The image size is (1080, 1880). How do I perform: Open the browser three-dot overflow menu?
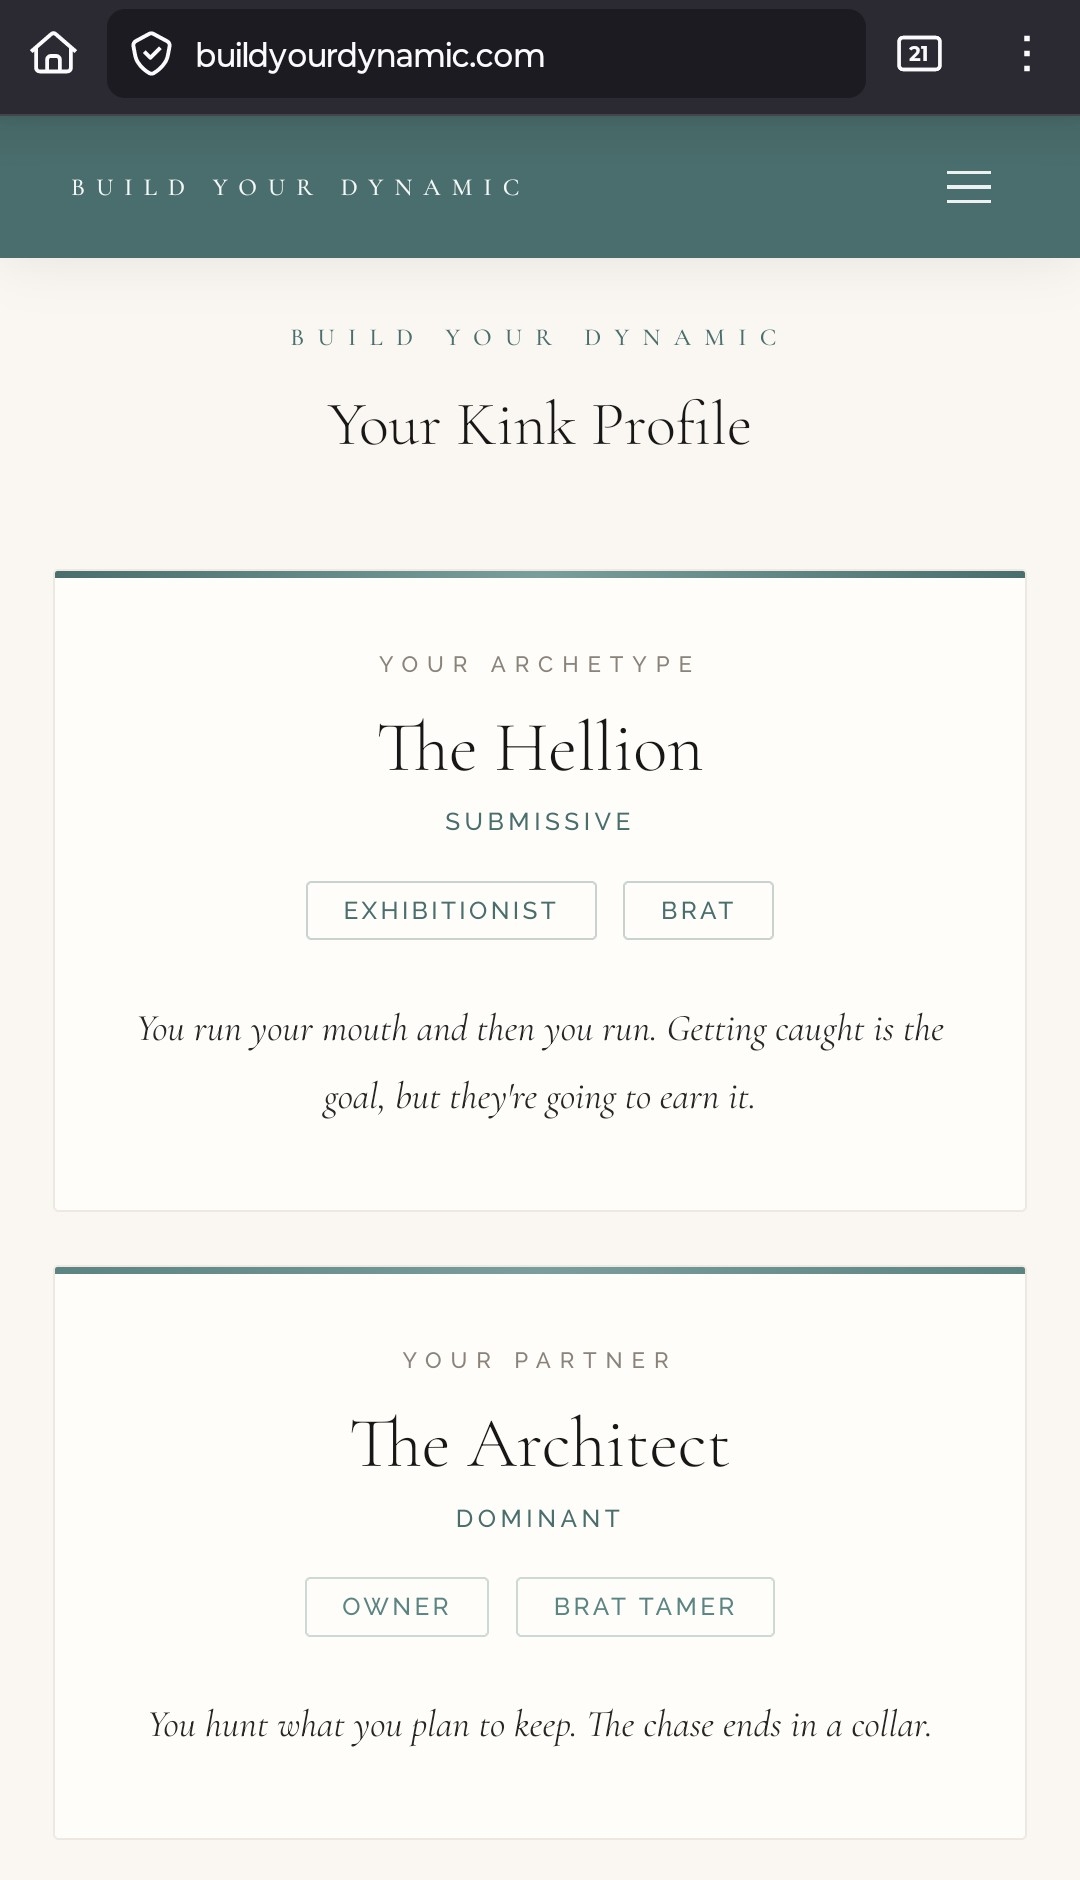[x=1026, y=54]
